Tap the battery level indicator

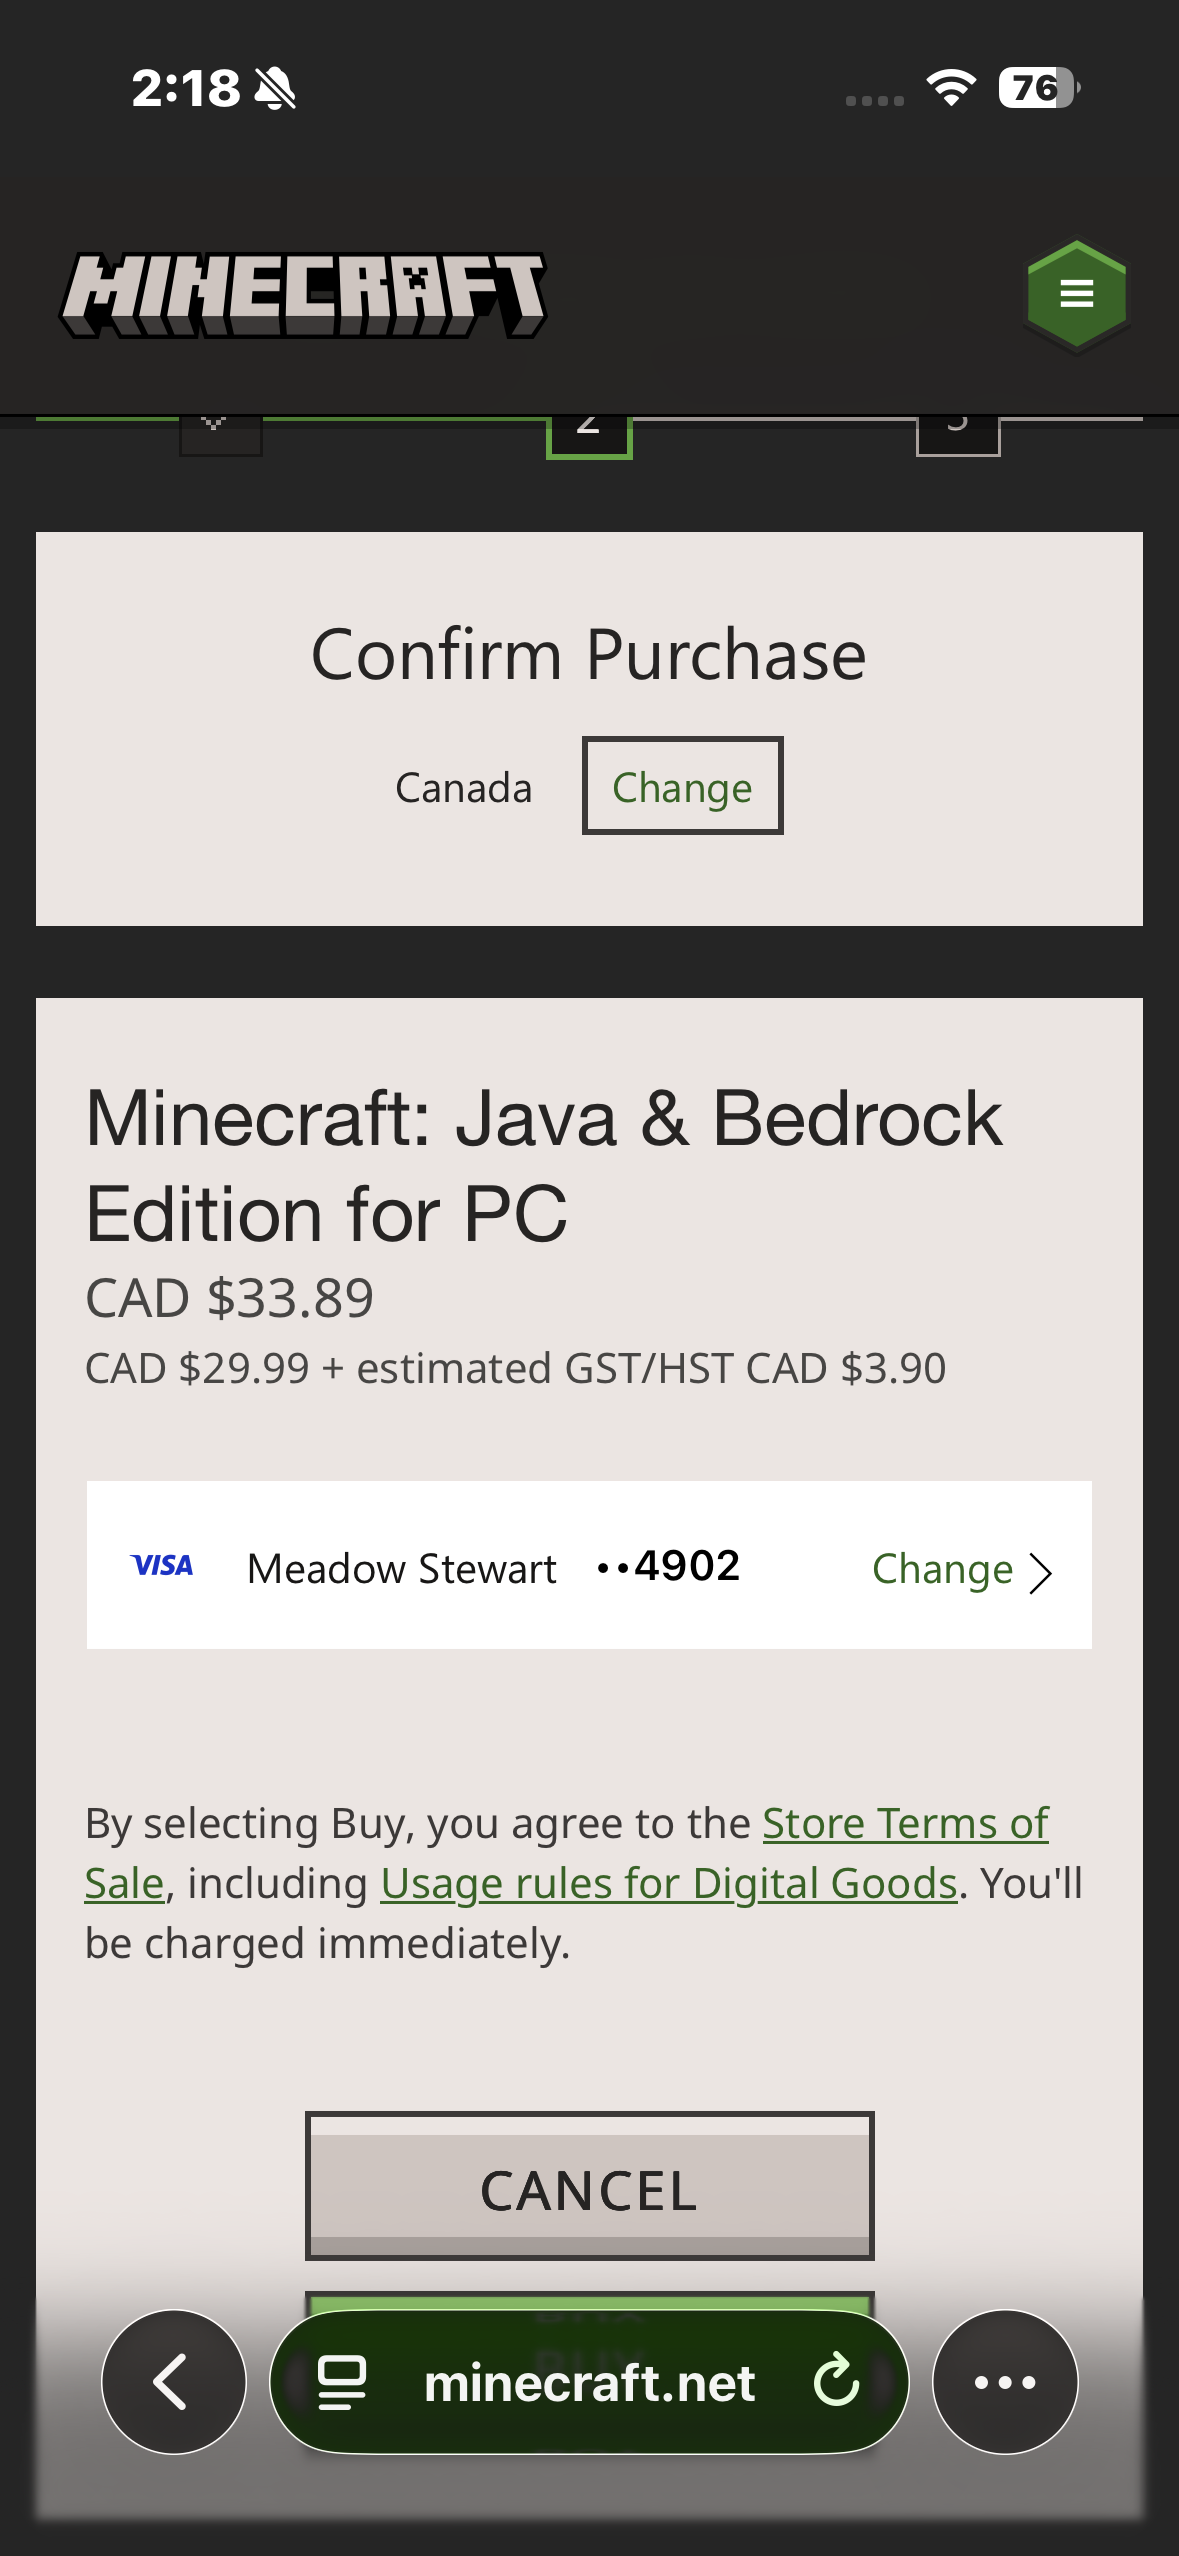point(1038,88)
